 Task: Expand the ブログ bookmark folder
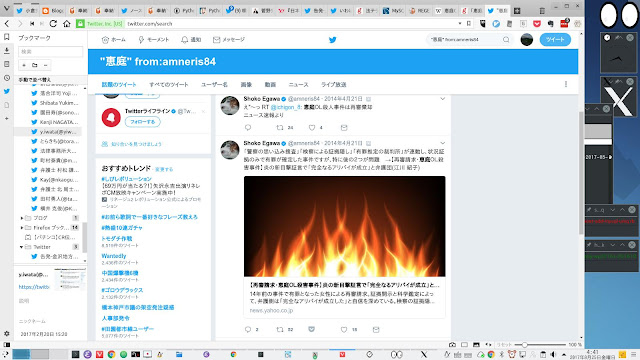click(22, 218)
